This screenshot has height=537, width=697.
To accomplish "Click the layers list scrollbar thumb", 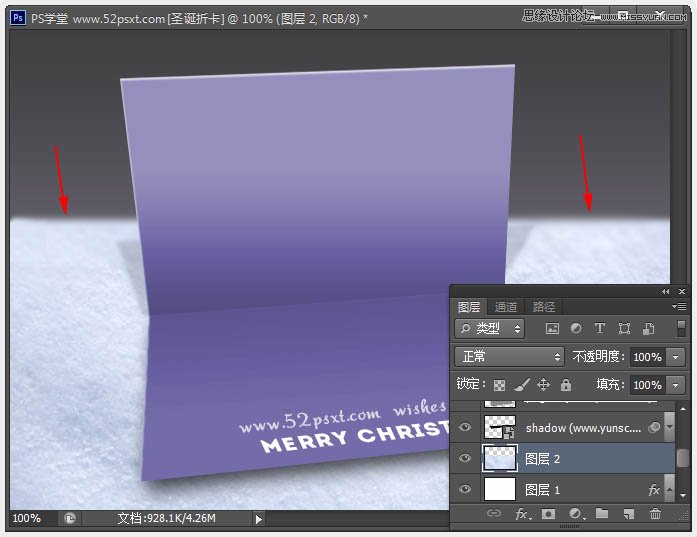I will click(x=682, y=458).
